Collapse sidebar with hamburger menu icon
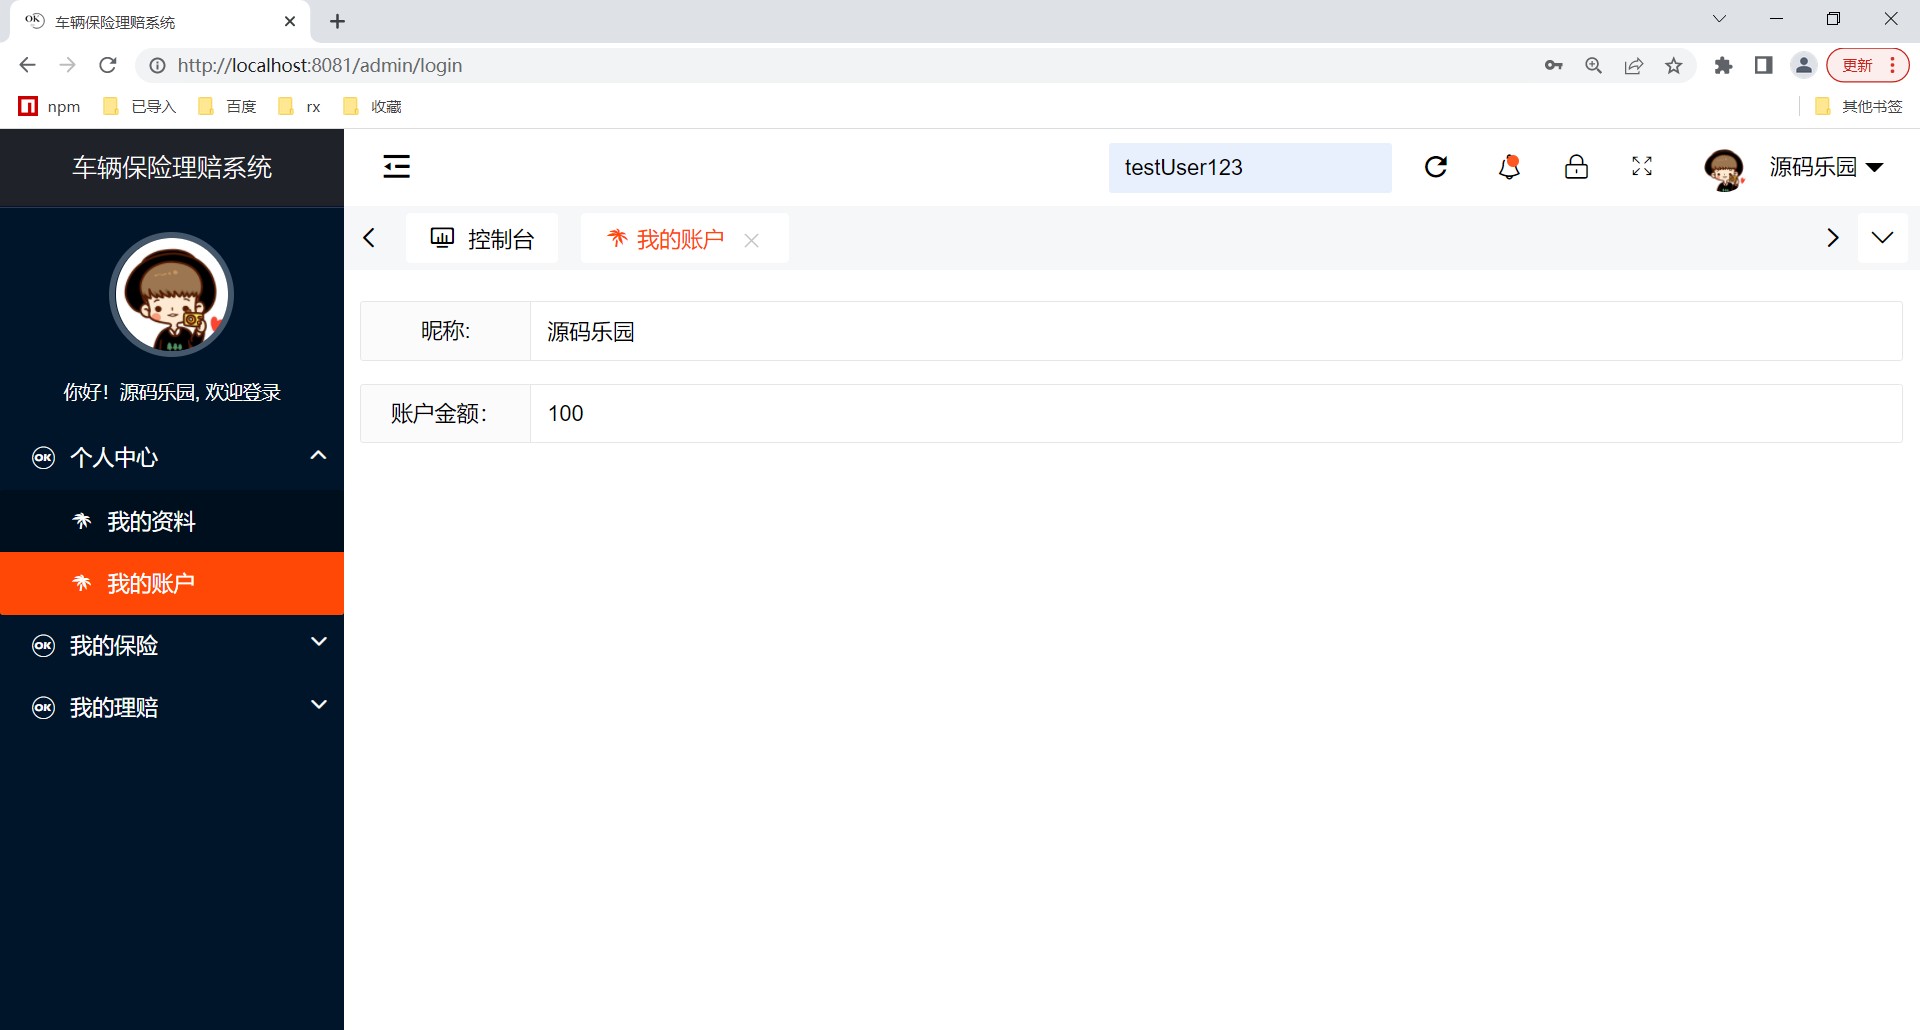 (x=397, y=167)
